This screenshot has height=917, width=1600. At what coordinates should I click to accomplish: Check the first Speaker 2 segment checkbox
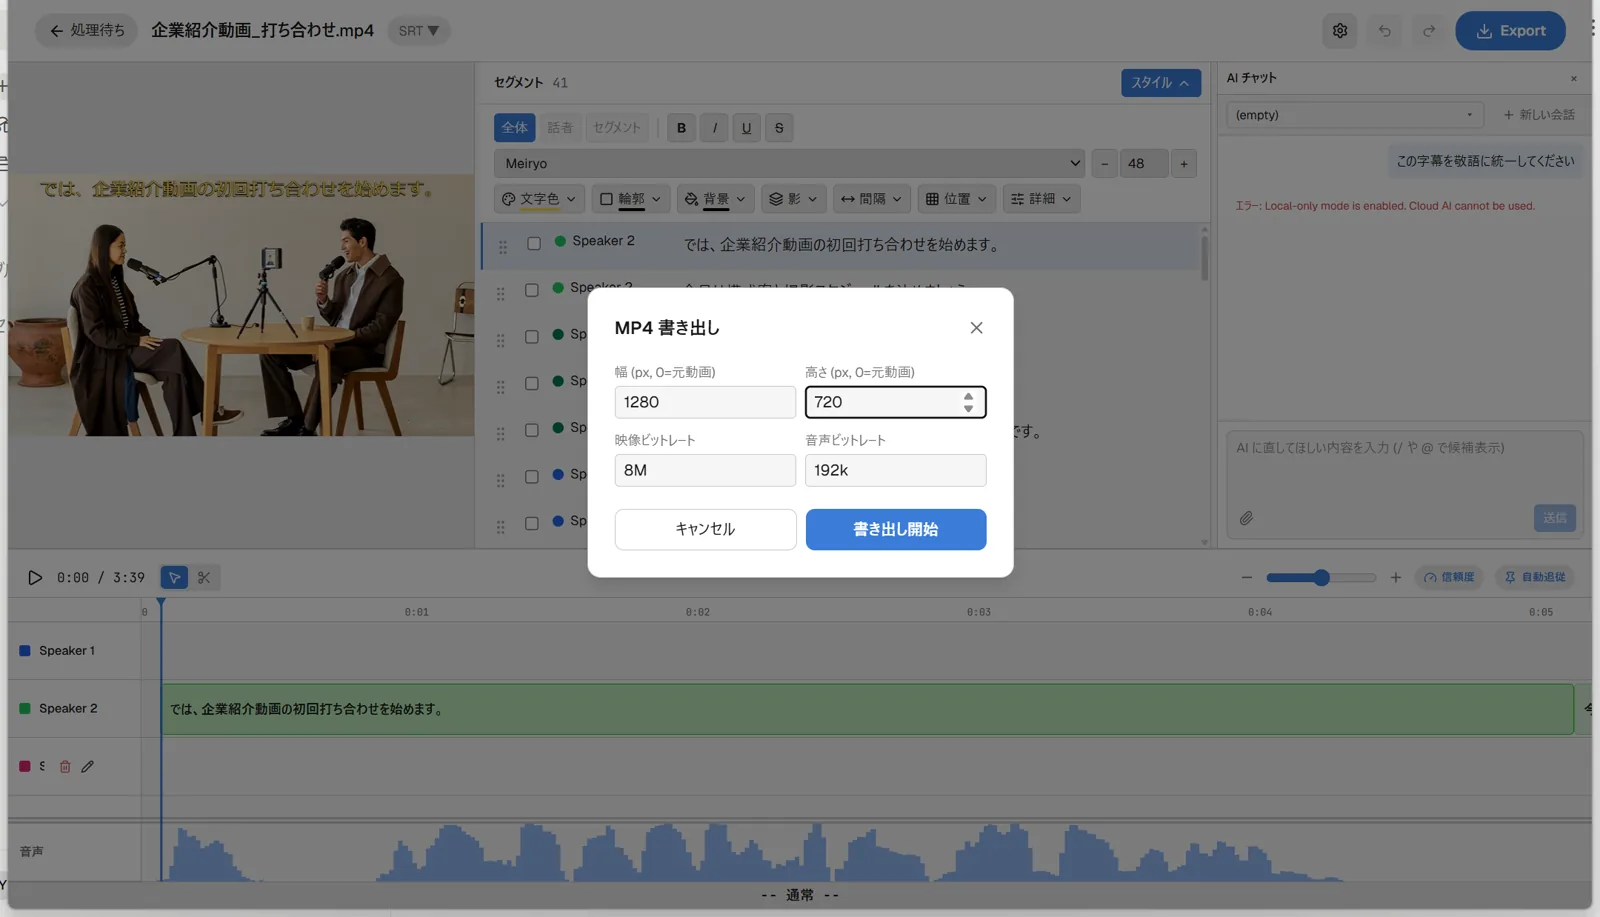point(534,243)
